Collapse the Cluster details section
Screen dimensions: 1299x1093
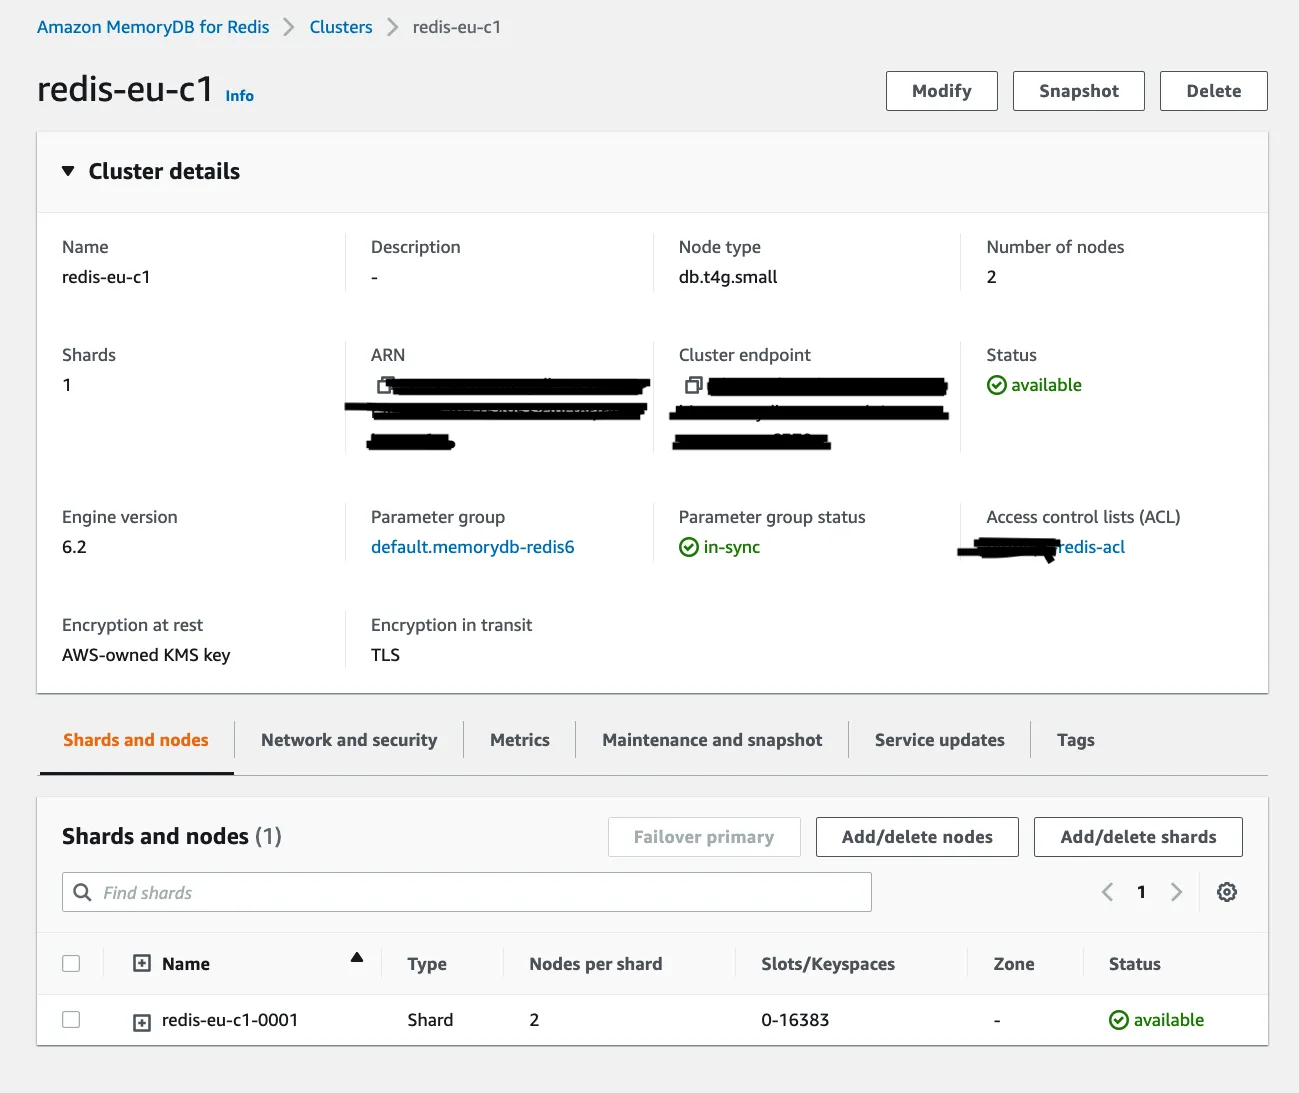tap(68, 171)
